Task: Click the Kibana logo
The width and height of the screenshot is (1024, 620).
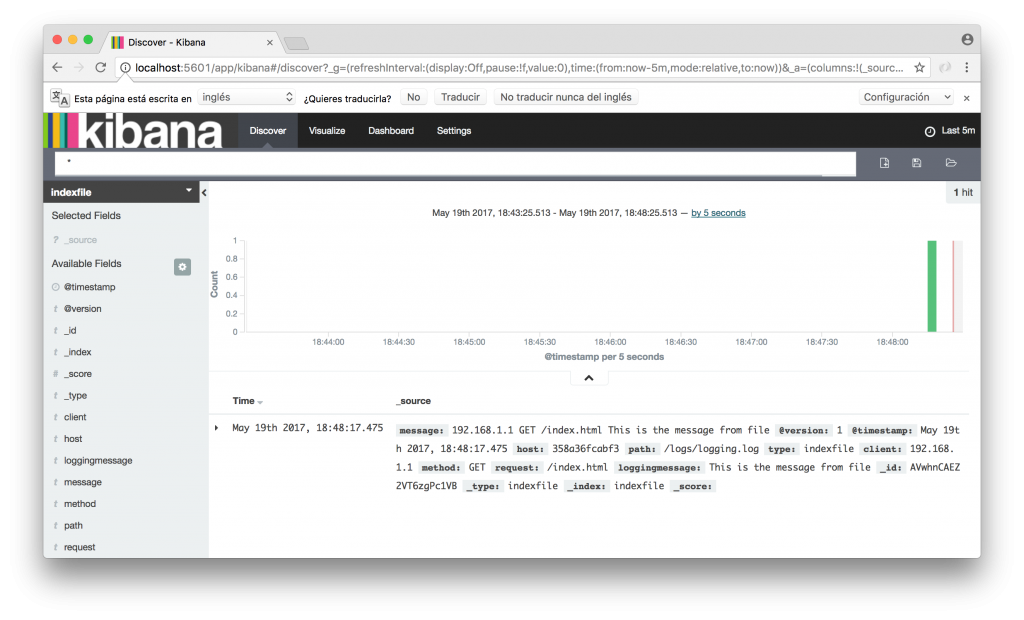Action: coord(133,131)
